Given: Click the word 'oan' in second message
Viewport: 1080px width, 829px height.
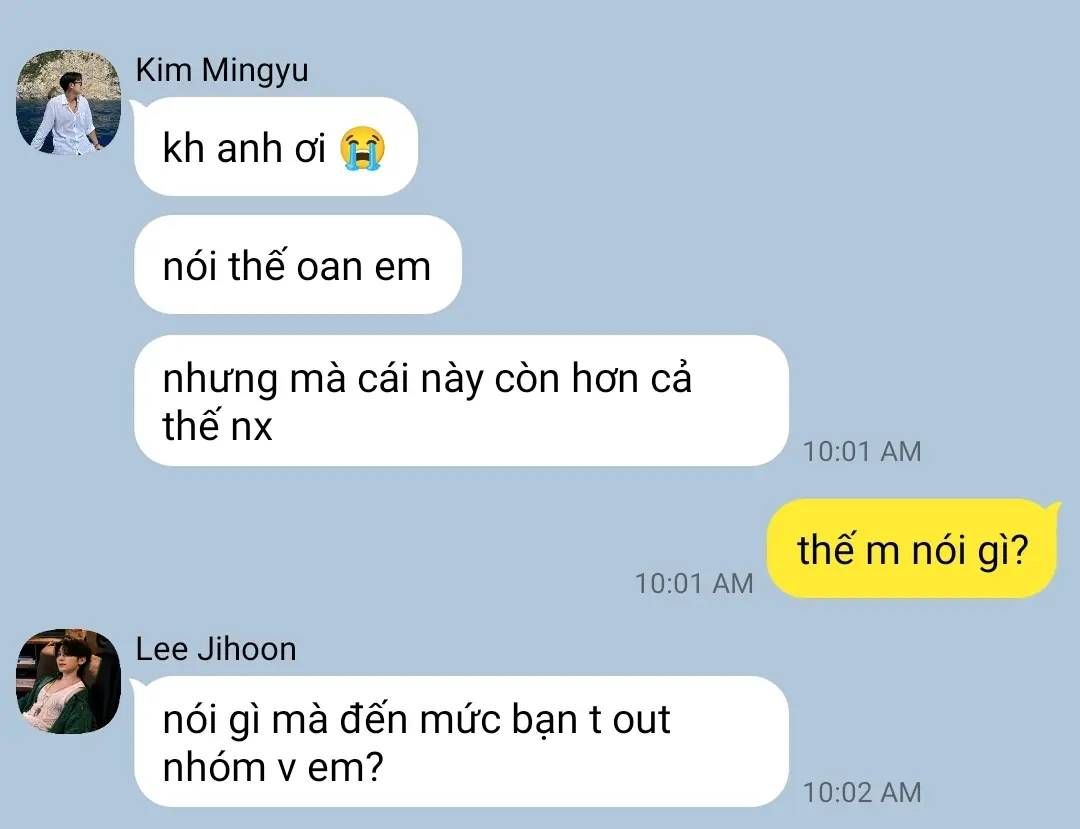Looking at the screenshot, I should pos(329,268).
